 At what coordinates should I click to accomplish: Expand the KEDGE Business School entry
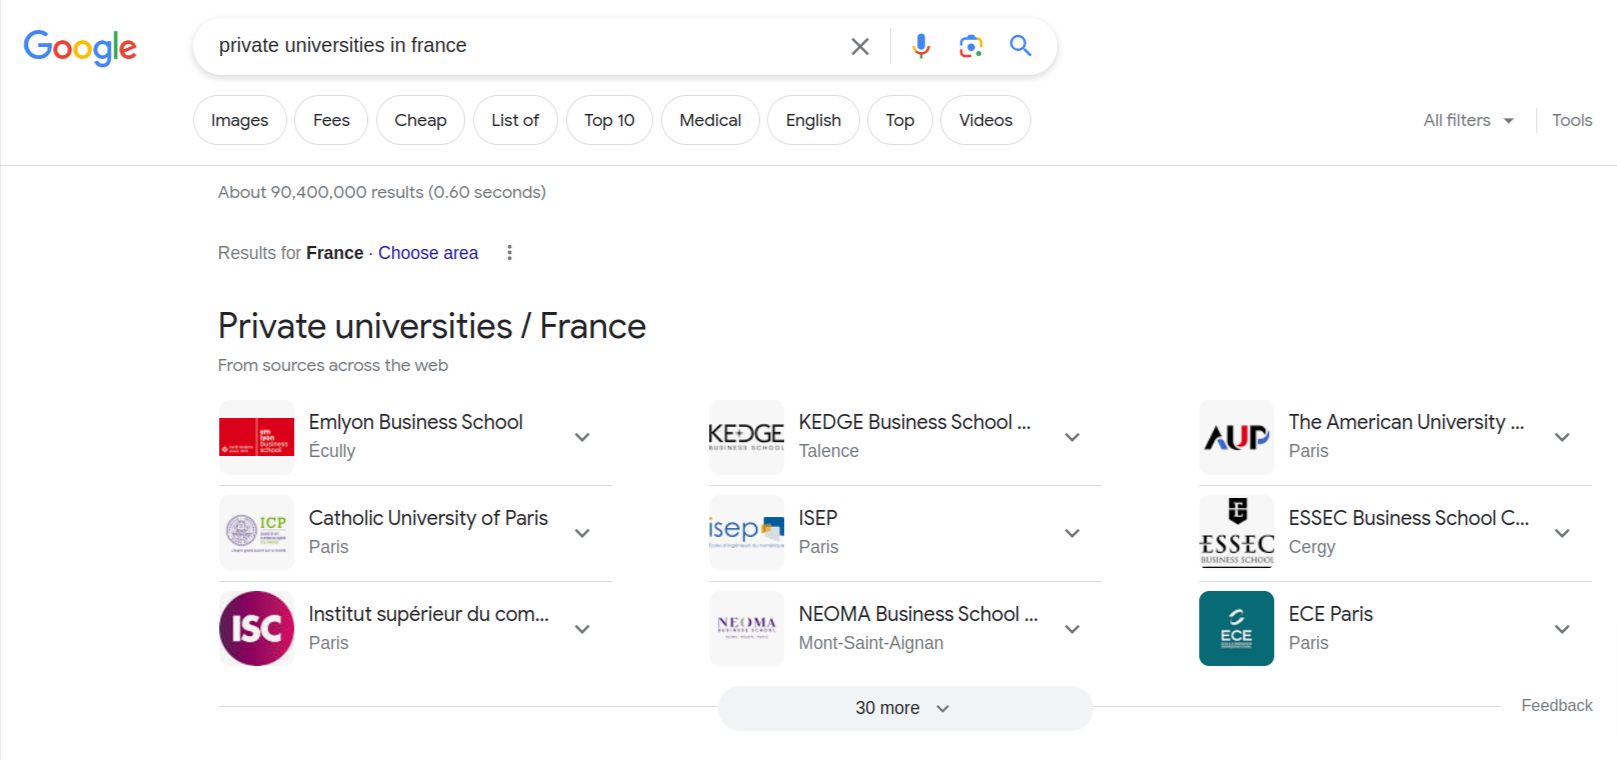click(1072, 437)
